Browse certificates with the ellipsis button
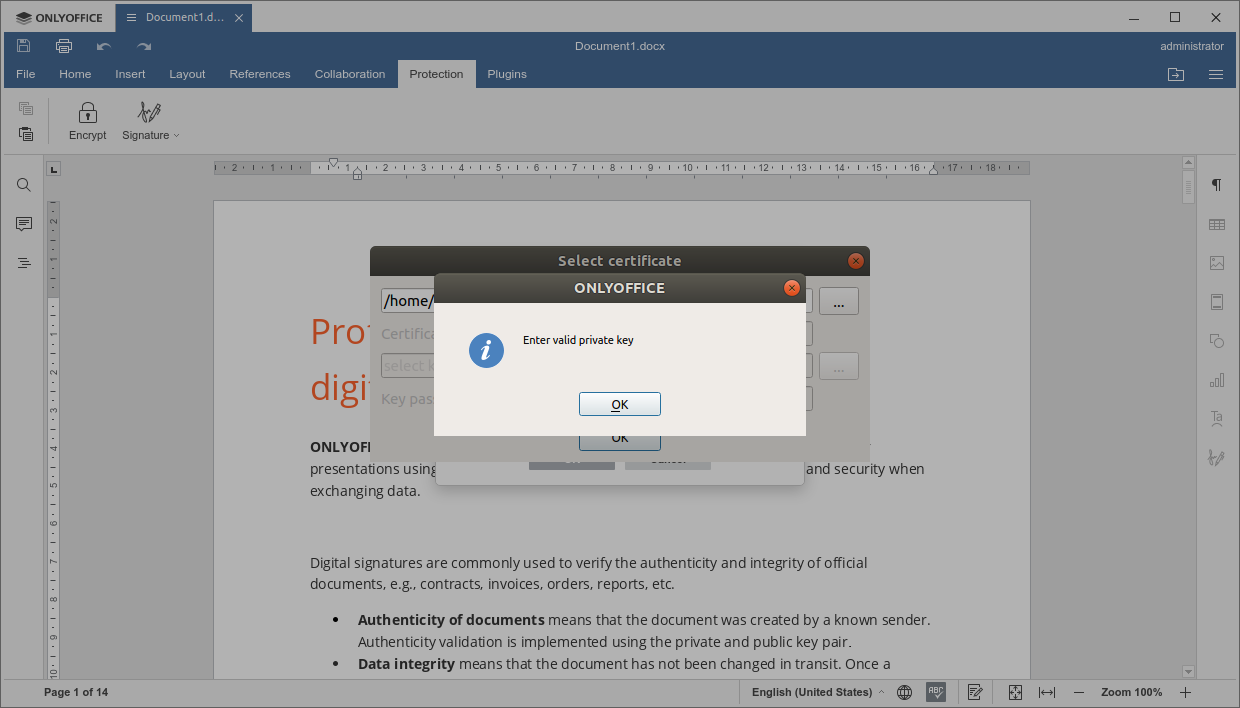 pyautogui.click(x=838, y=300)
